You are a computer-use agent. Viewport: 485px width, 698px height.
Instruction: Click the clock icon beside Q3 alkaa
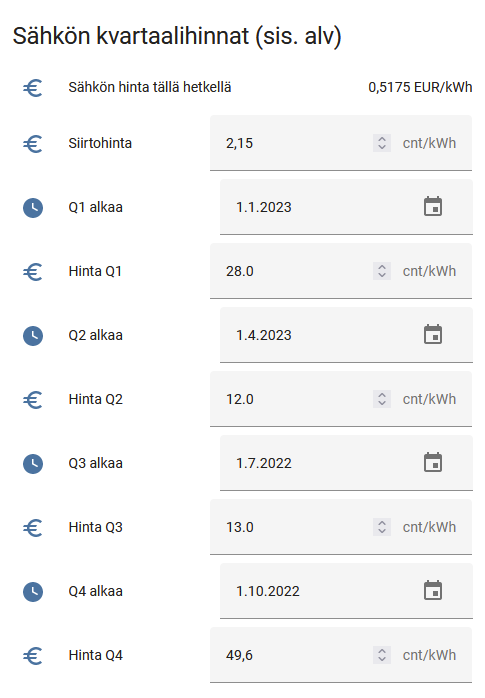click(x=33, y=463)
